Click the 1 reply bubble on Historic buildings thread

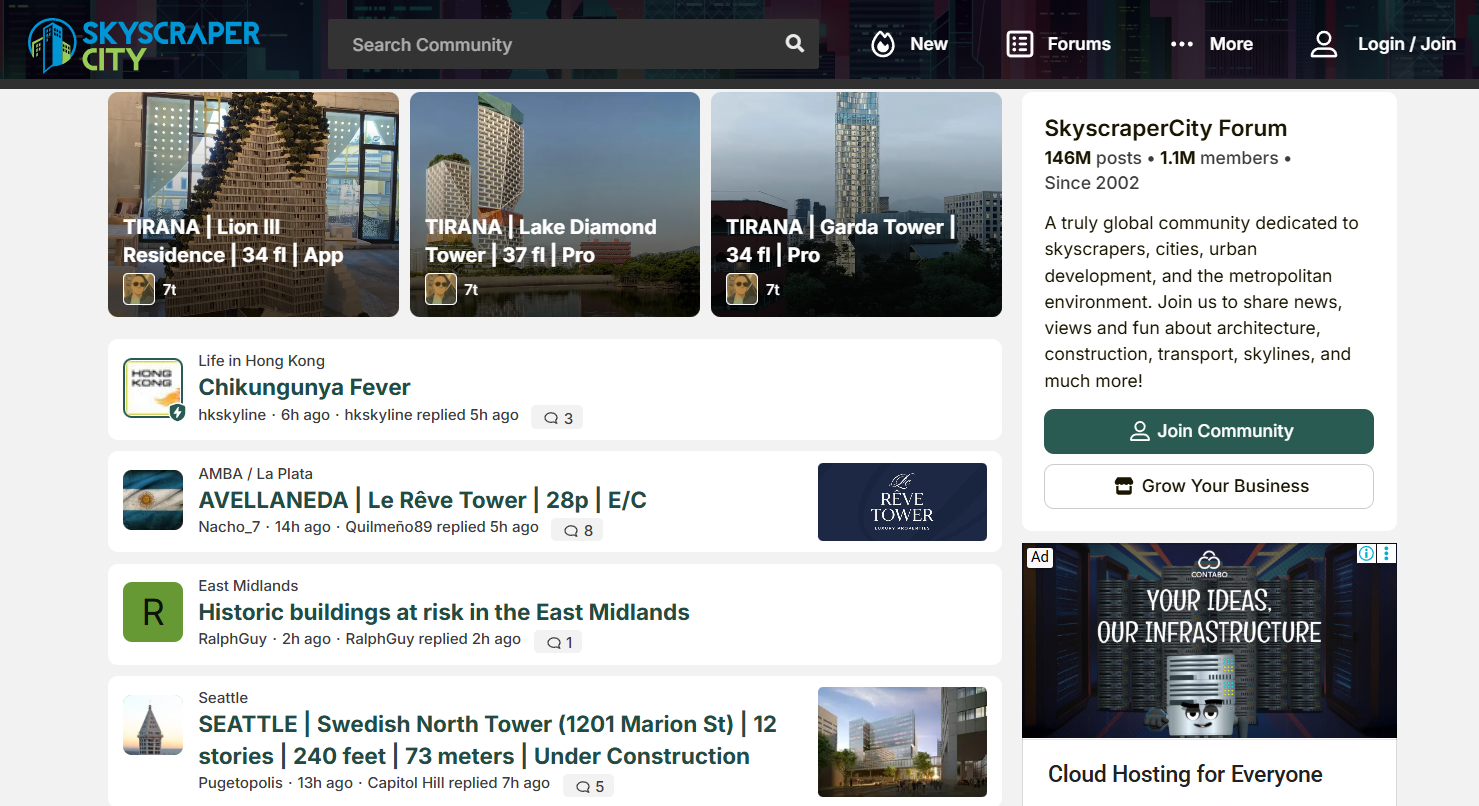click(x=558, y=642)
